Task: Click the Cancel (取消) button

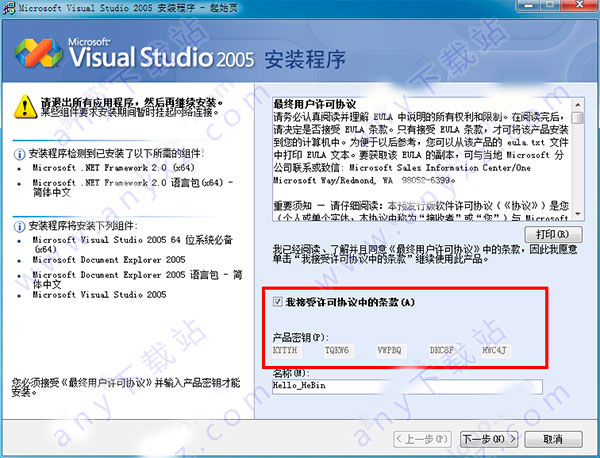Action: tap(553, 439)
